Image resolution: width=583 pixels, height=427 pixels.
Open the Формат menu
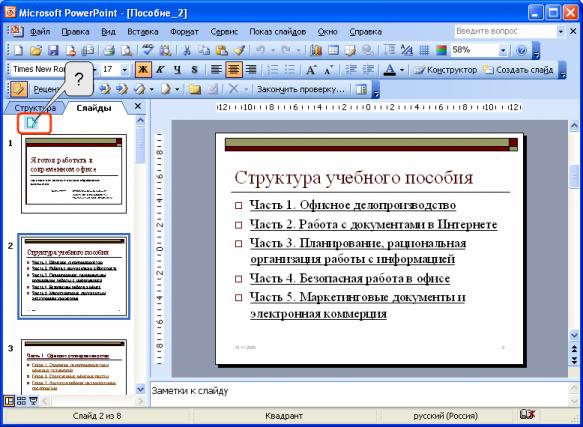click(184, 32)
